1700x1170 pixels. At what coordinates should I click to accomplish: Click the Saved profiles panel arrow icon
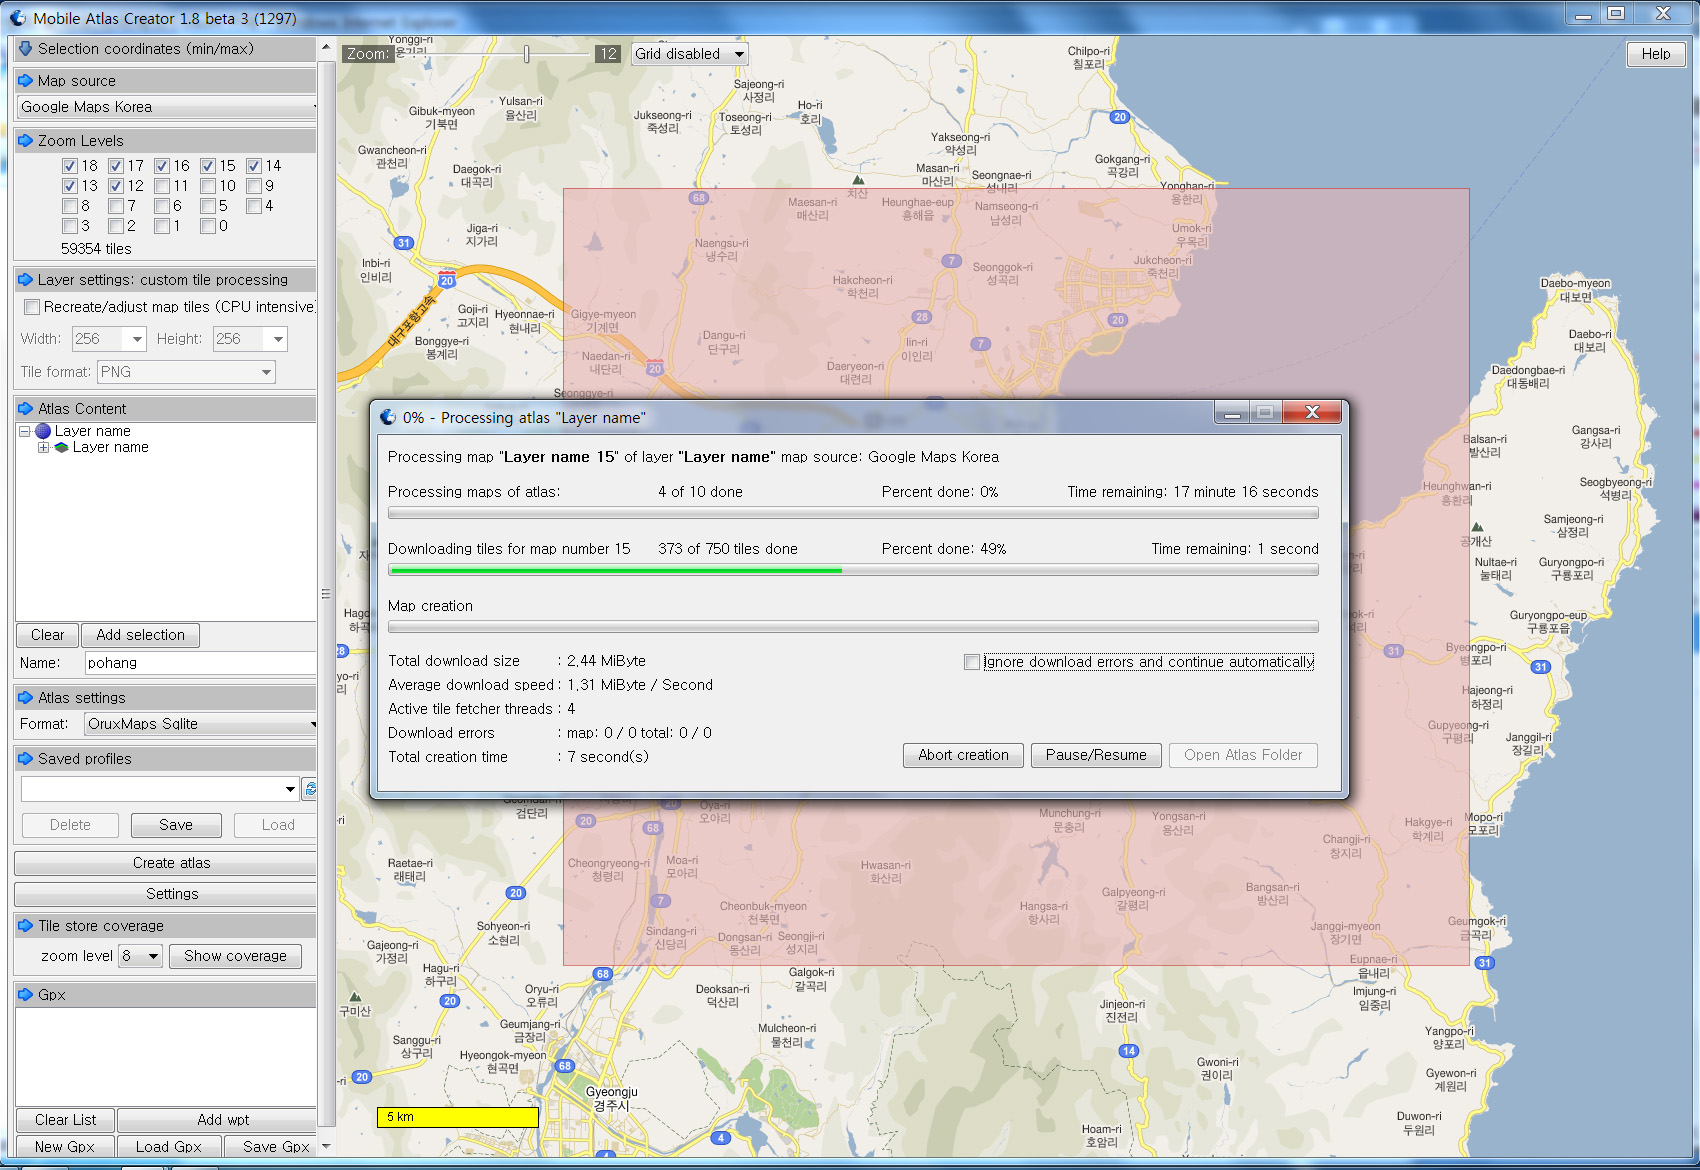pyautogui.click(x=26, y=758)
